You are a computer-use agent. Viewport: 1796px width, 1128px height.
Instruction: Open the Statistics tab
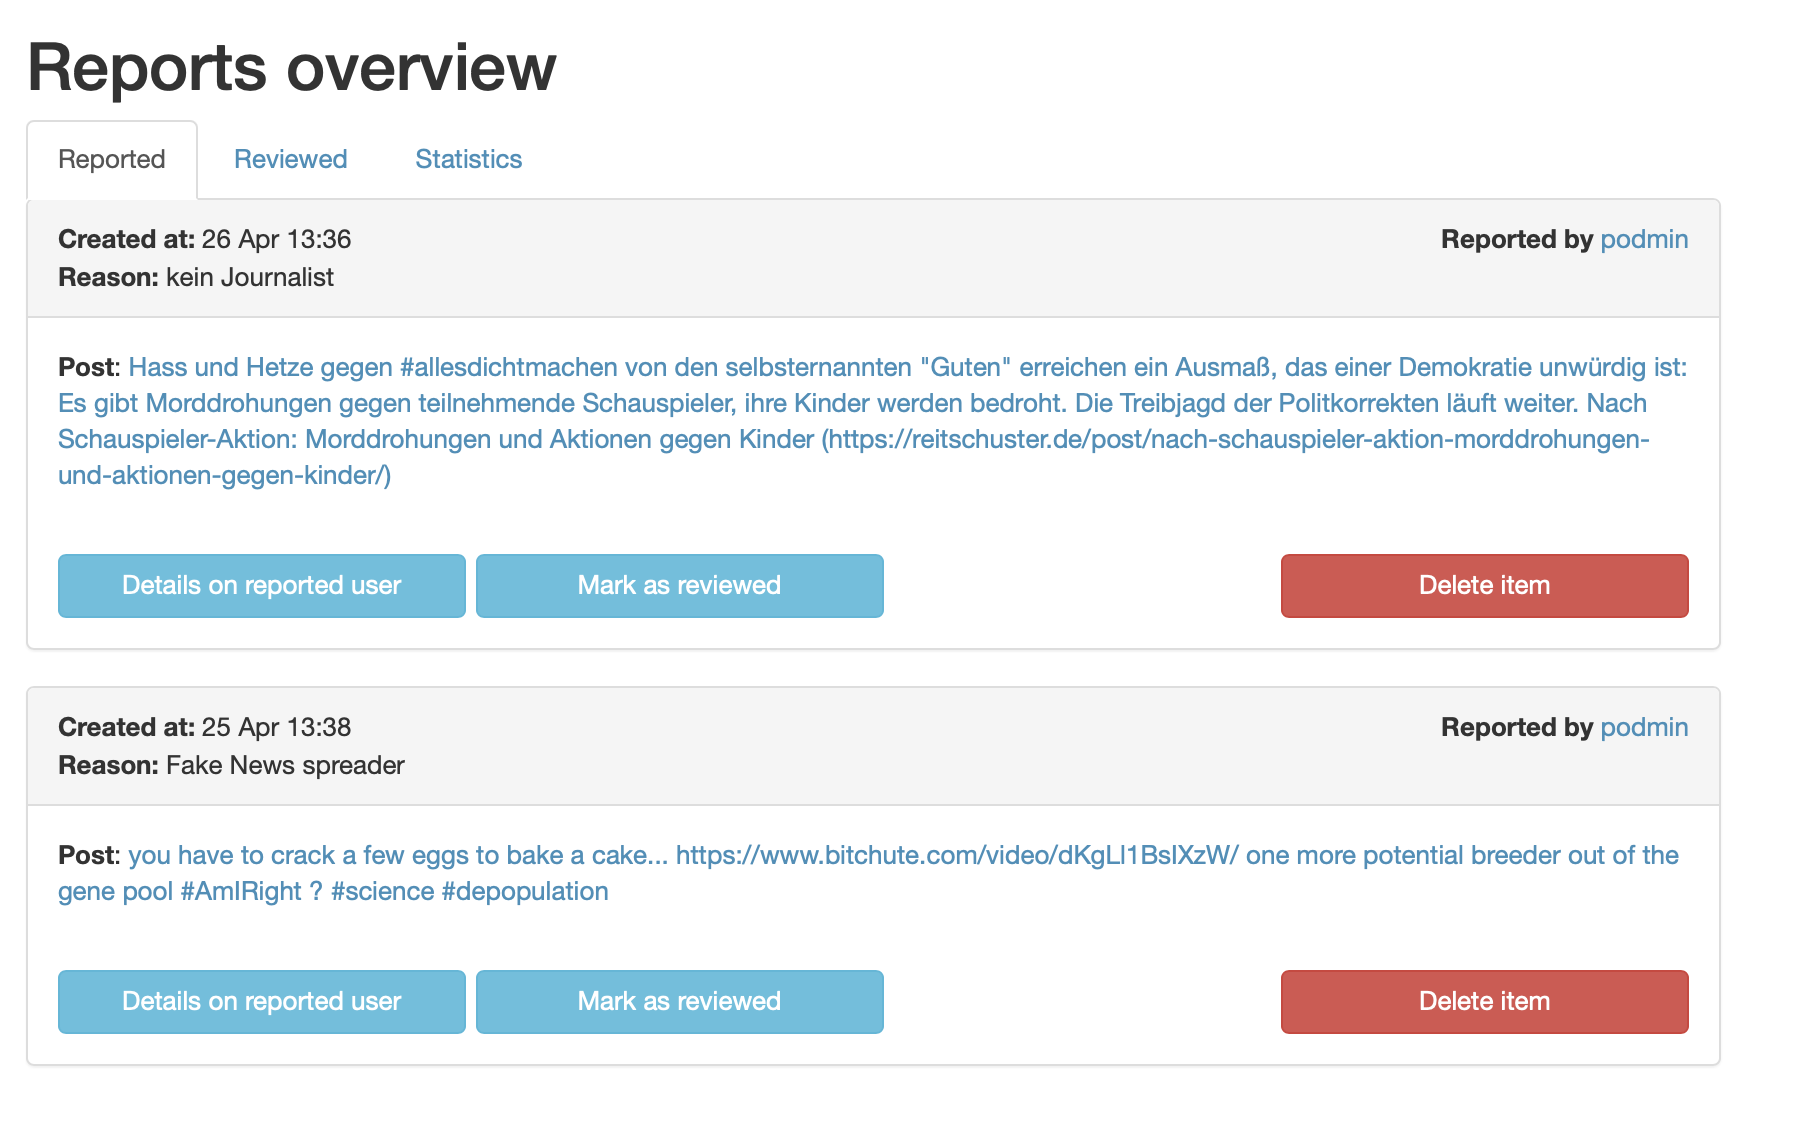point(469,160)
